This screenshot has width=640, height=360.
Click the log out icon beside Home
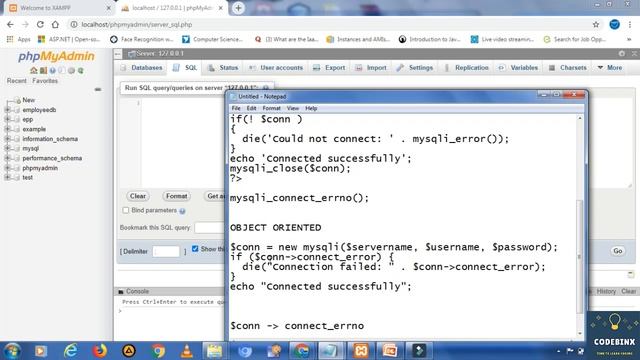43,71
